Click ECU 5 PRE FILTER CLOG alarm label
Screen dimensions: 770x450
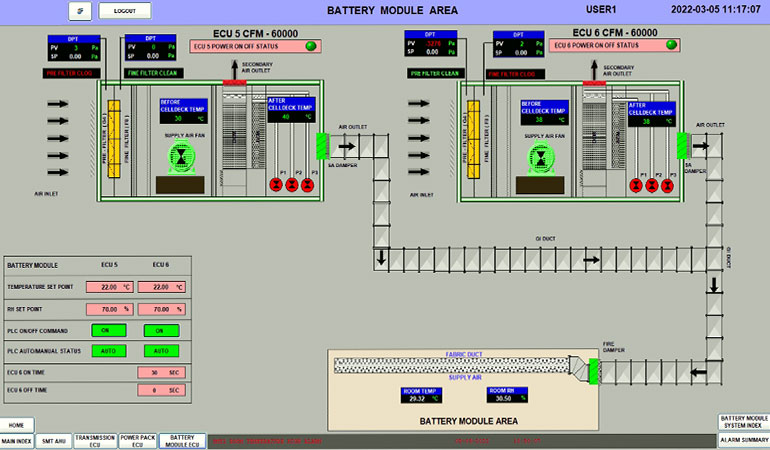click(71, 73)
